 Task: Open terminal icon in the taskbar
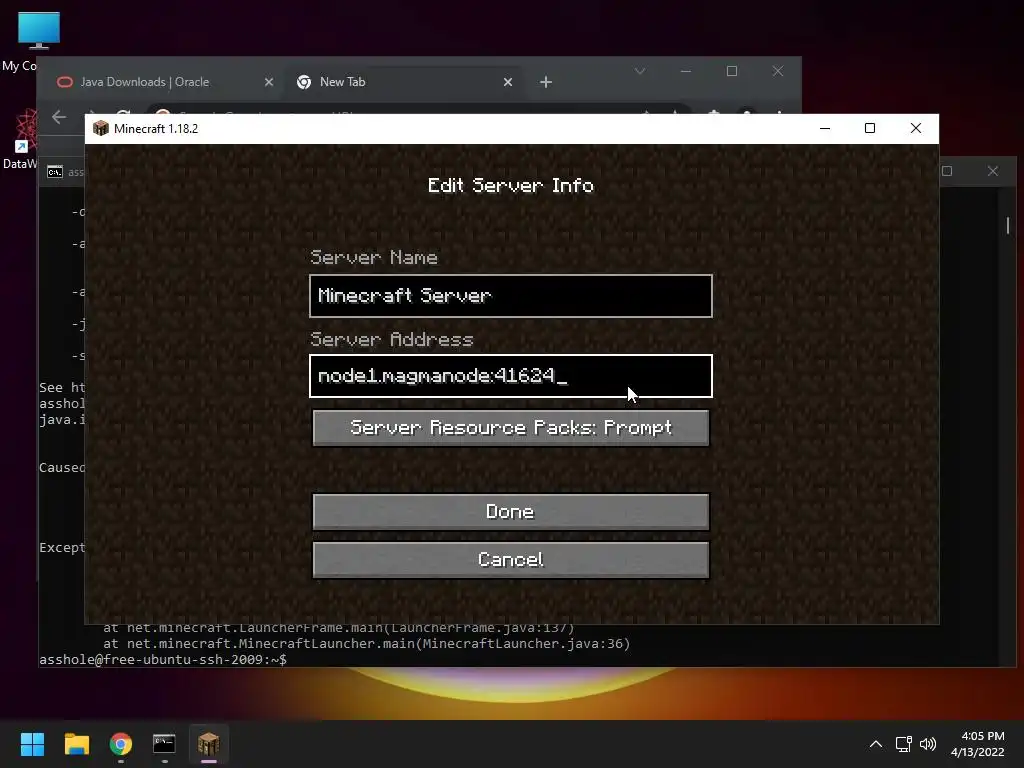click(165, 744)
